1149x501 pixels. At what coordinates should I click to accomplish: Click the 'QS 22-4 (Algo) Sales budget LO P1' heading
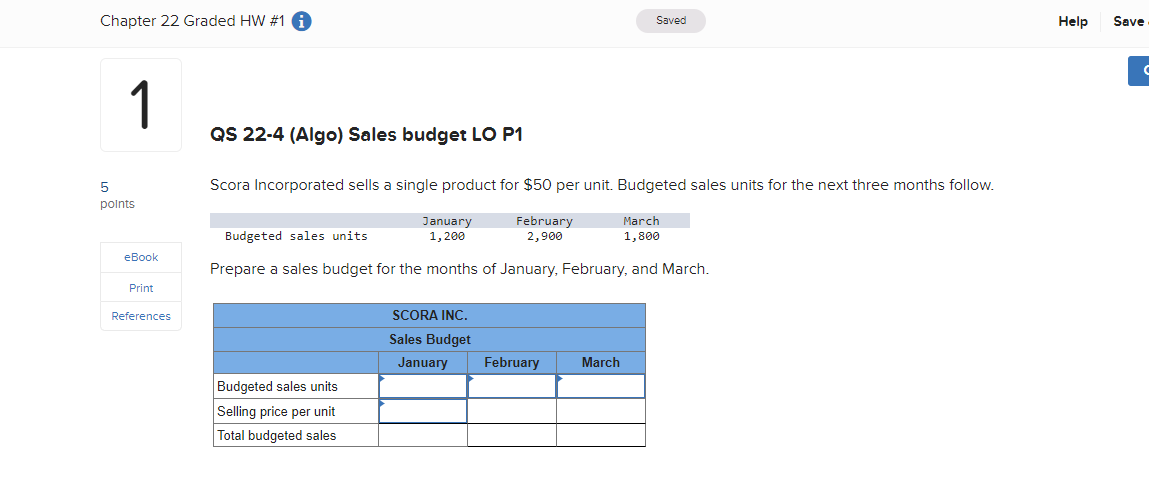tap(366, 135)
